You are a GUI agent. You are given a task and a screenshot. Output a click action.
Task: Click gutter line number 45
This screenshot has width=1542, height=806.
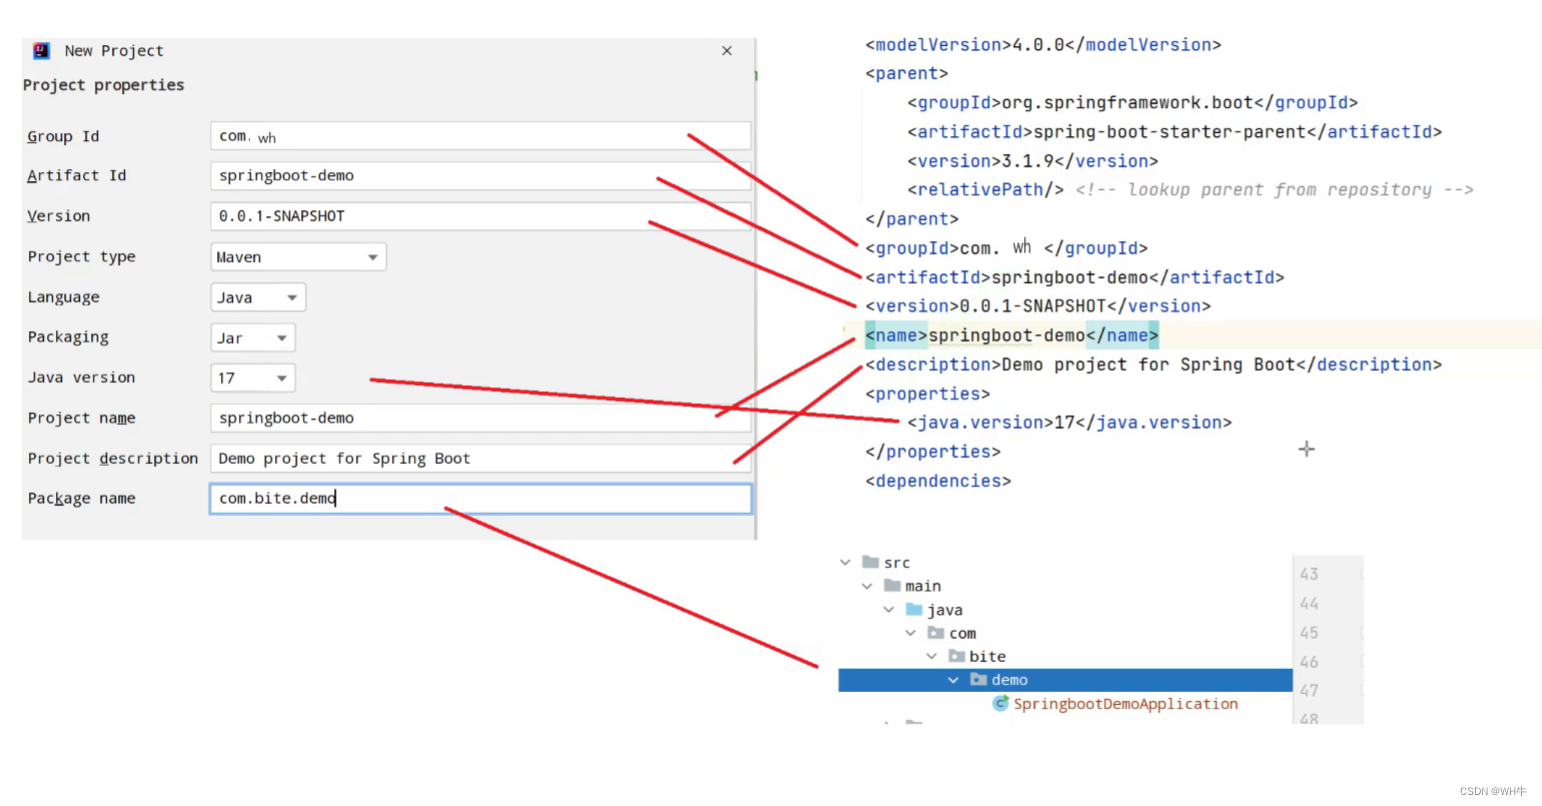[x=1309, y=633]
